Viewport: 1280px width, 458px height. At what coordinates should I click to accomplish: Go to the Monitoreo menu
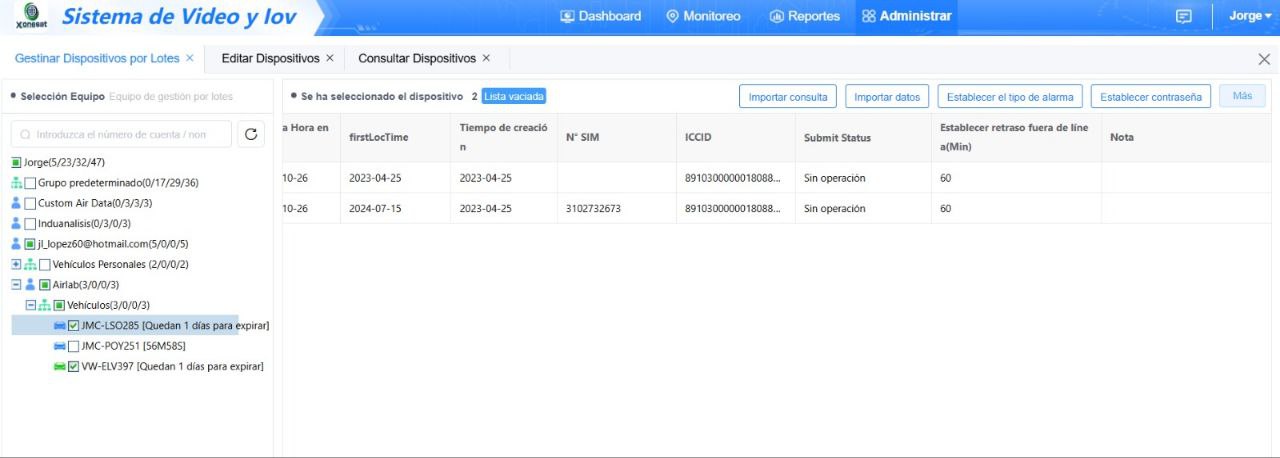tap(703, 16)
